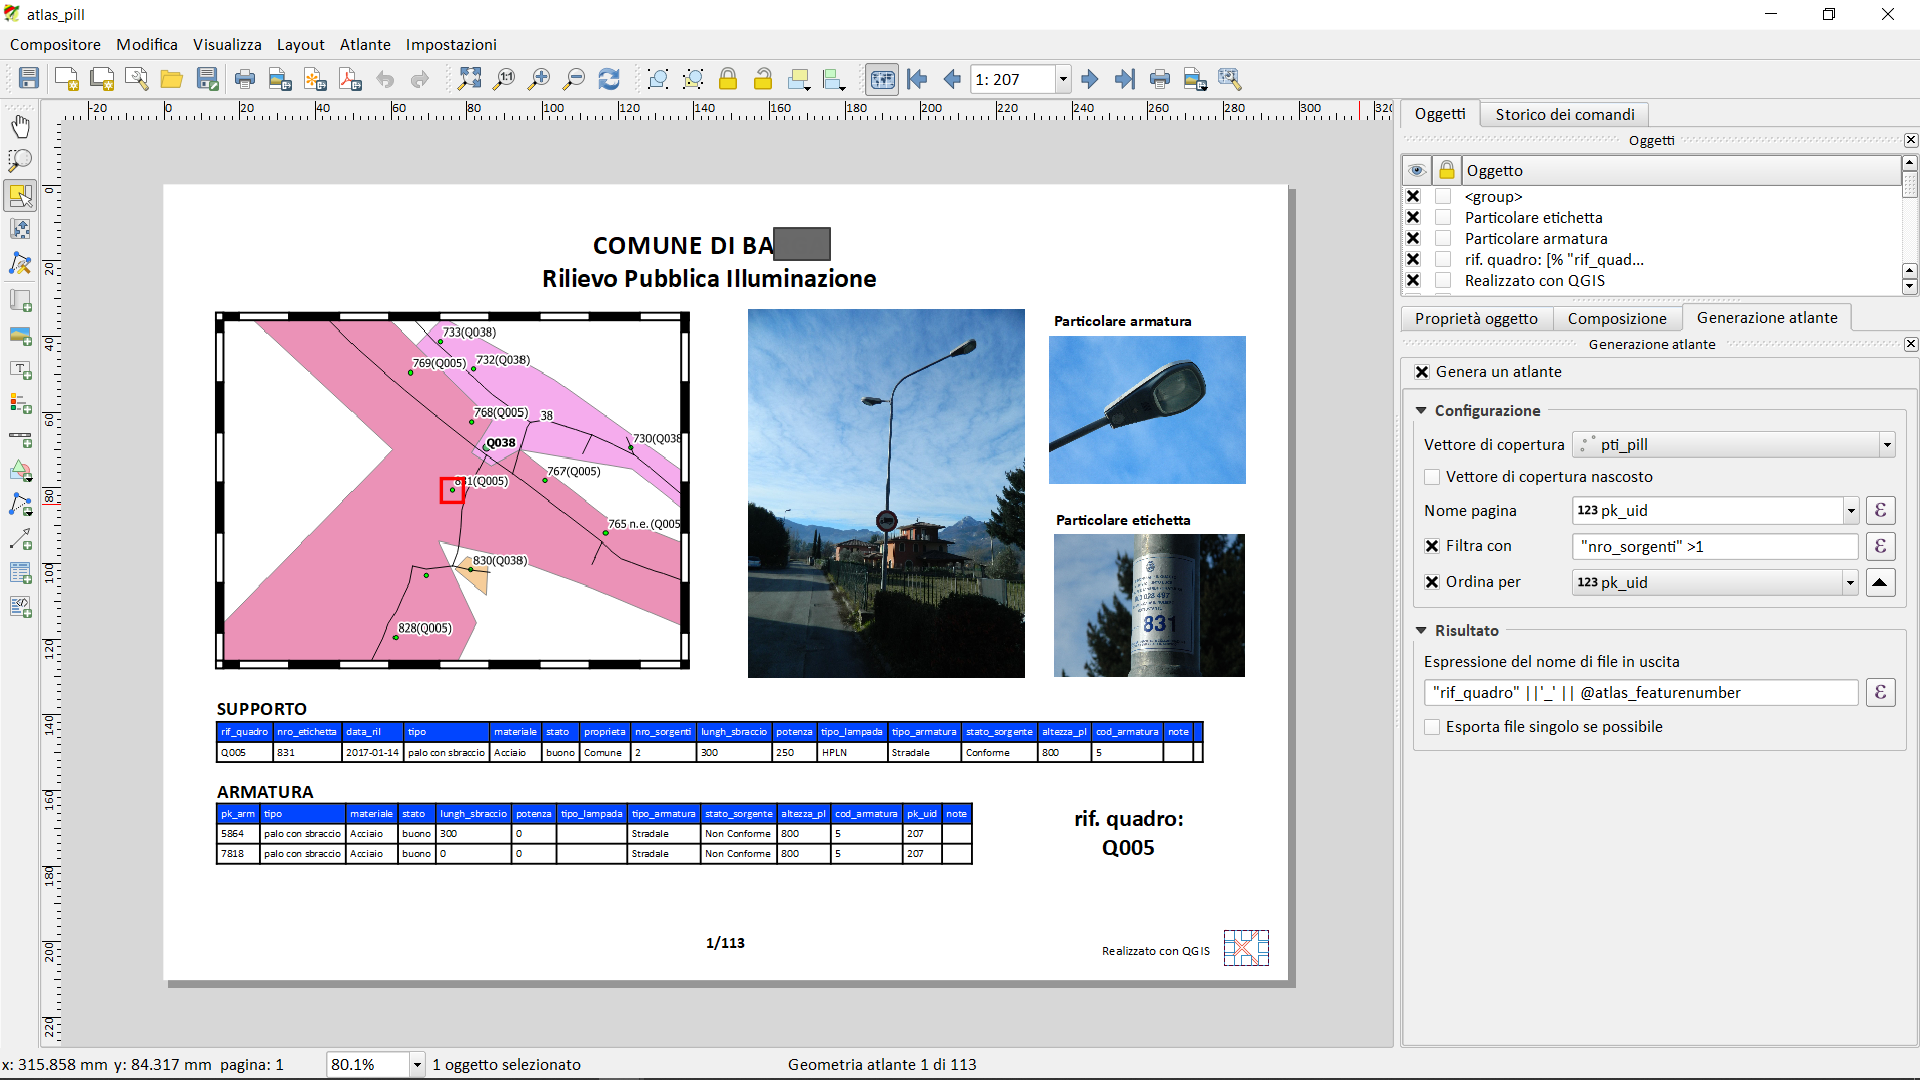
Task: Click the Save project icon
Action: tap(29, 79)
